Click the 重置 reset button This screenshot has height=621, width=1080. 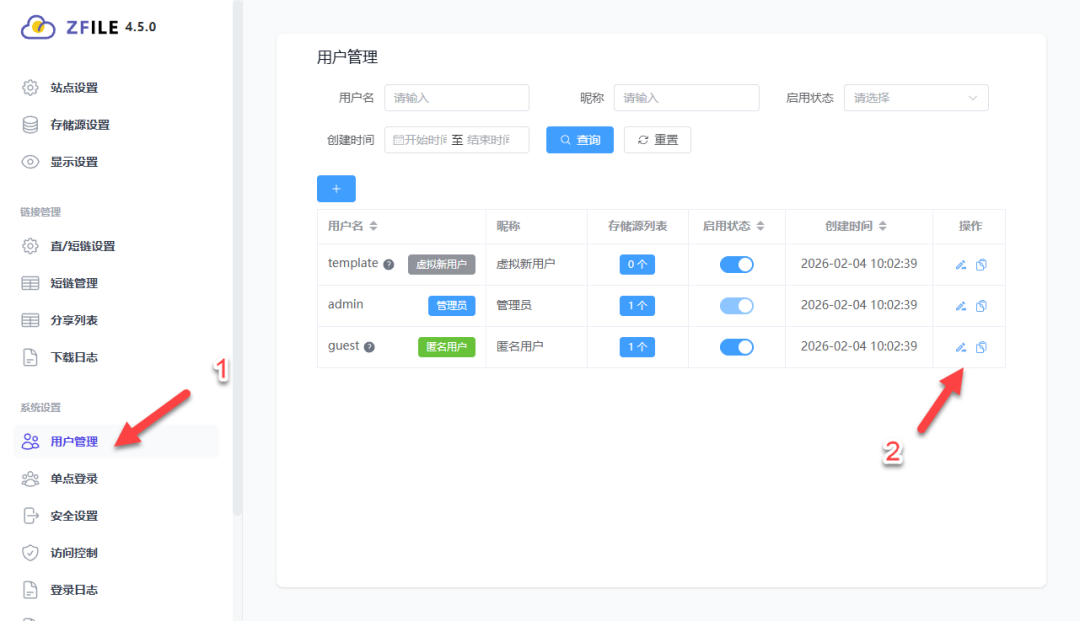(x=657, y=140)
